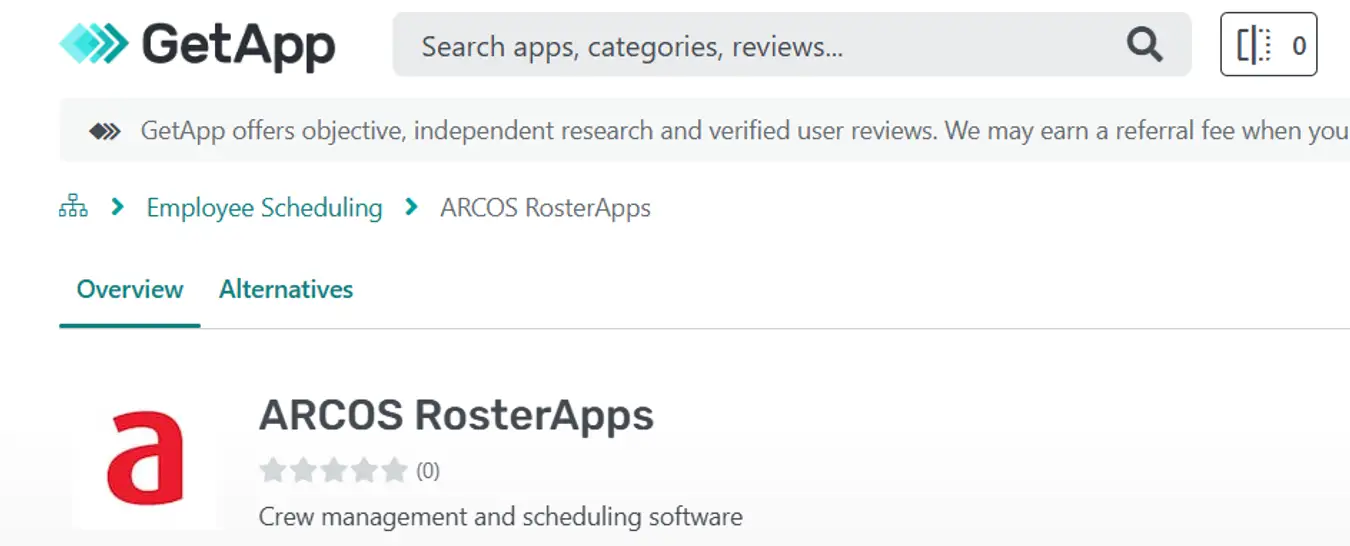Focus the Search apps, categories, reviews field
This screenshot has width=1350, height=546.
tap(792, 45)
